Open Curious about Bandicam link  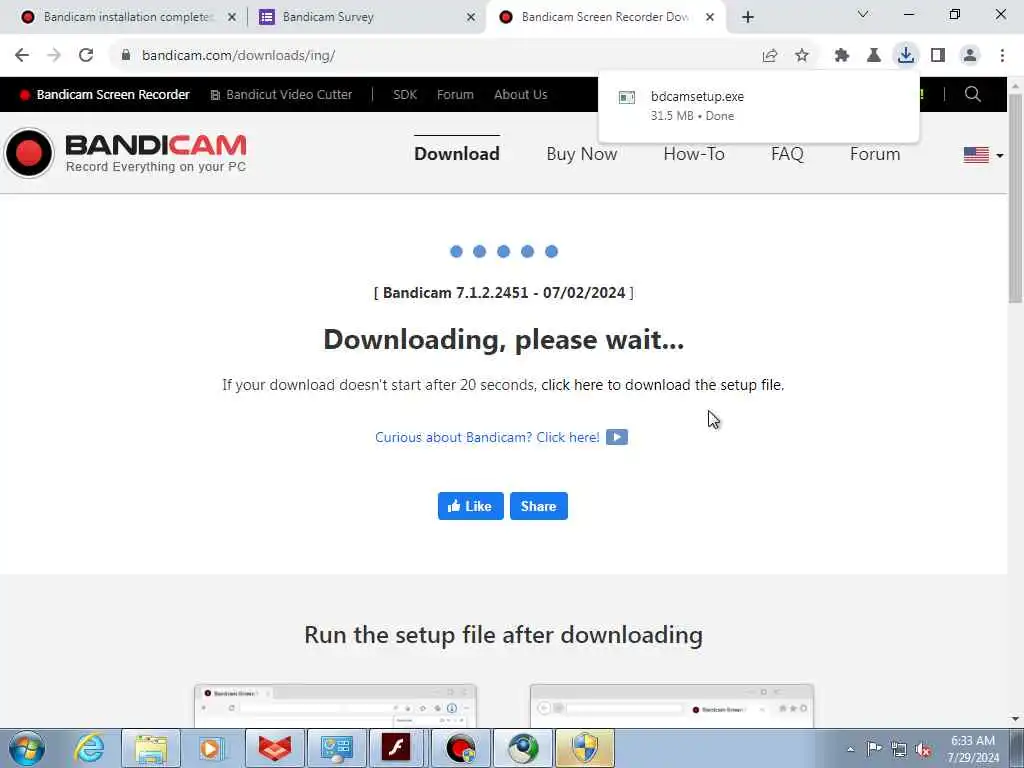click(487, 437)
